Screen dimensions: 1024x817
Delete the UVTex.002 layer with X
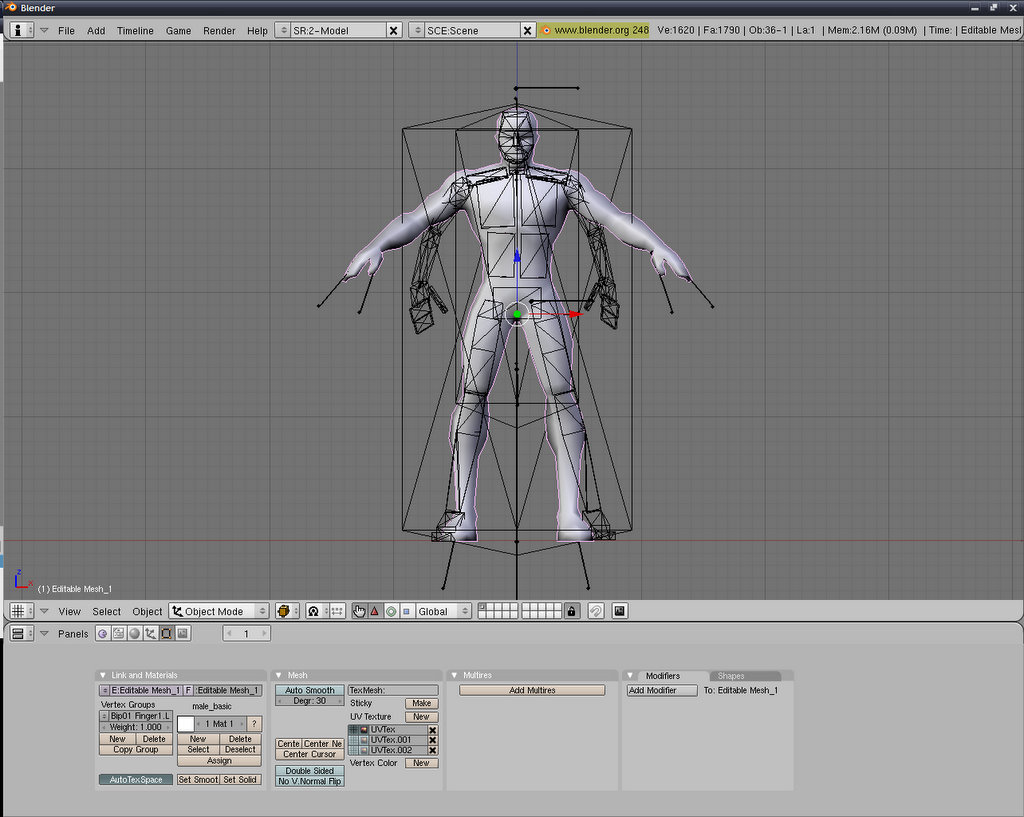point(433,750)
